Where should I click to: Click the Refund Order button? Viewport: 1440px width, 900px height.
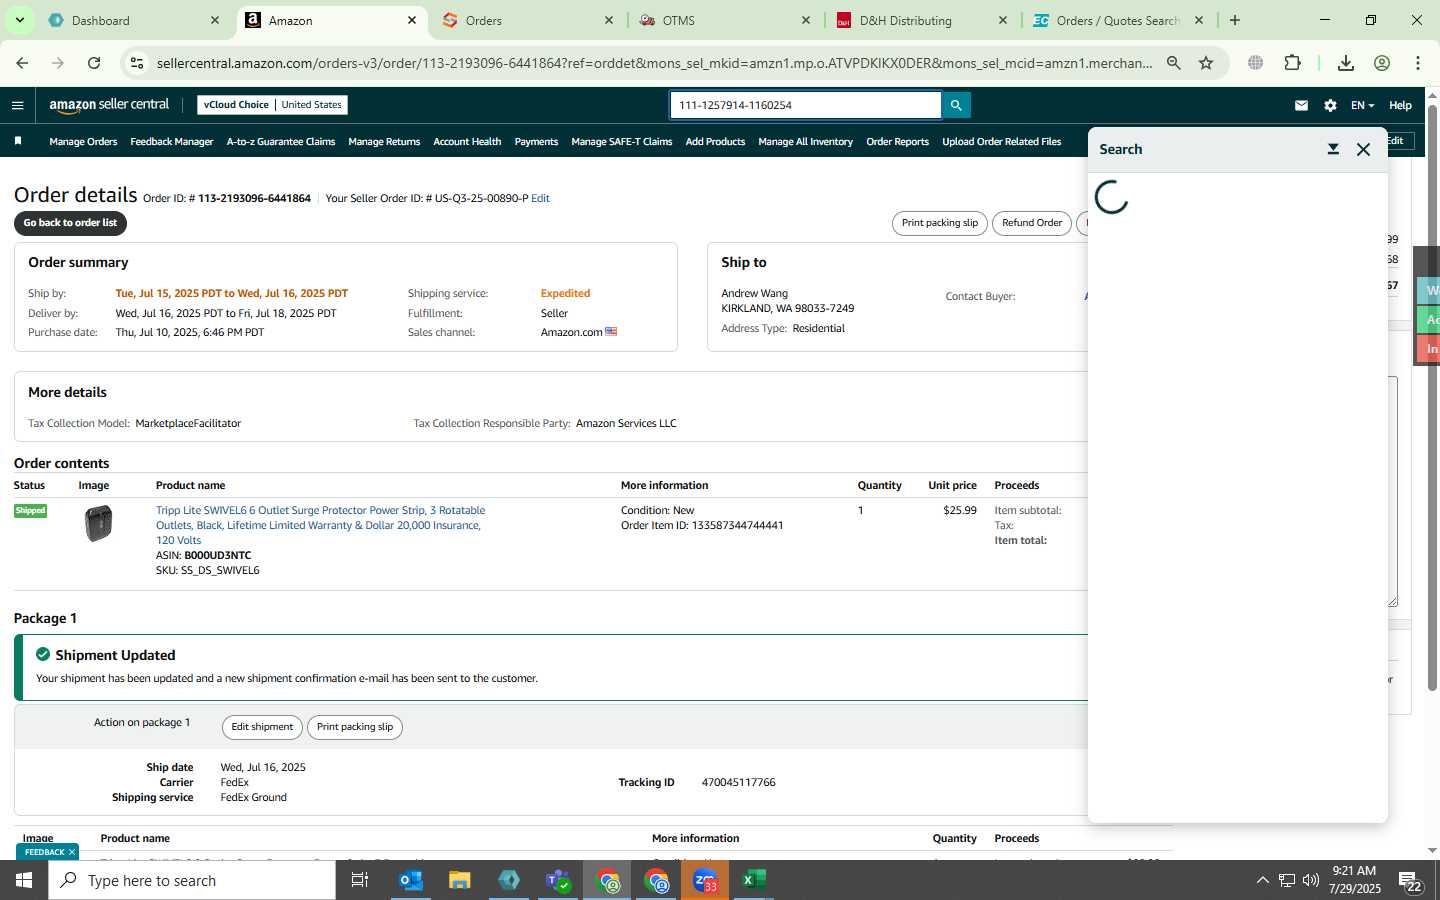[x=1032, y=223]
